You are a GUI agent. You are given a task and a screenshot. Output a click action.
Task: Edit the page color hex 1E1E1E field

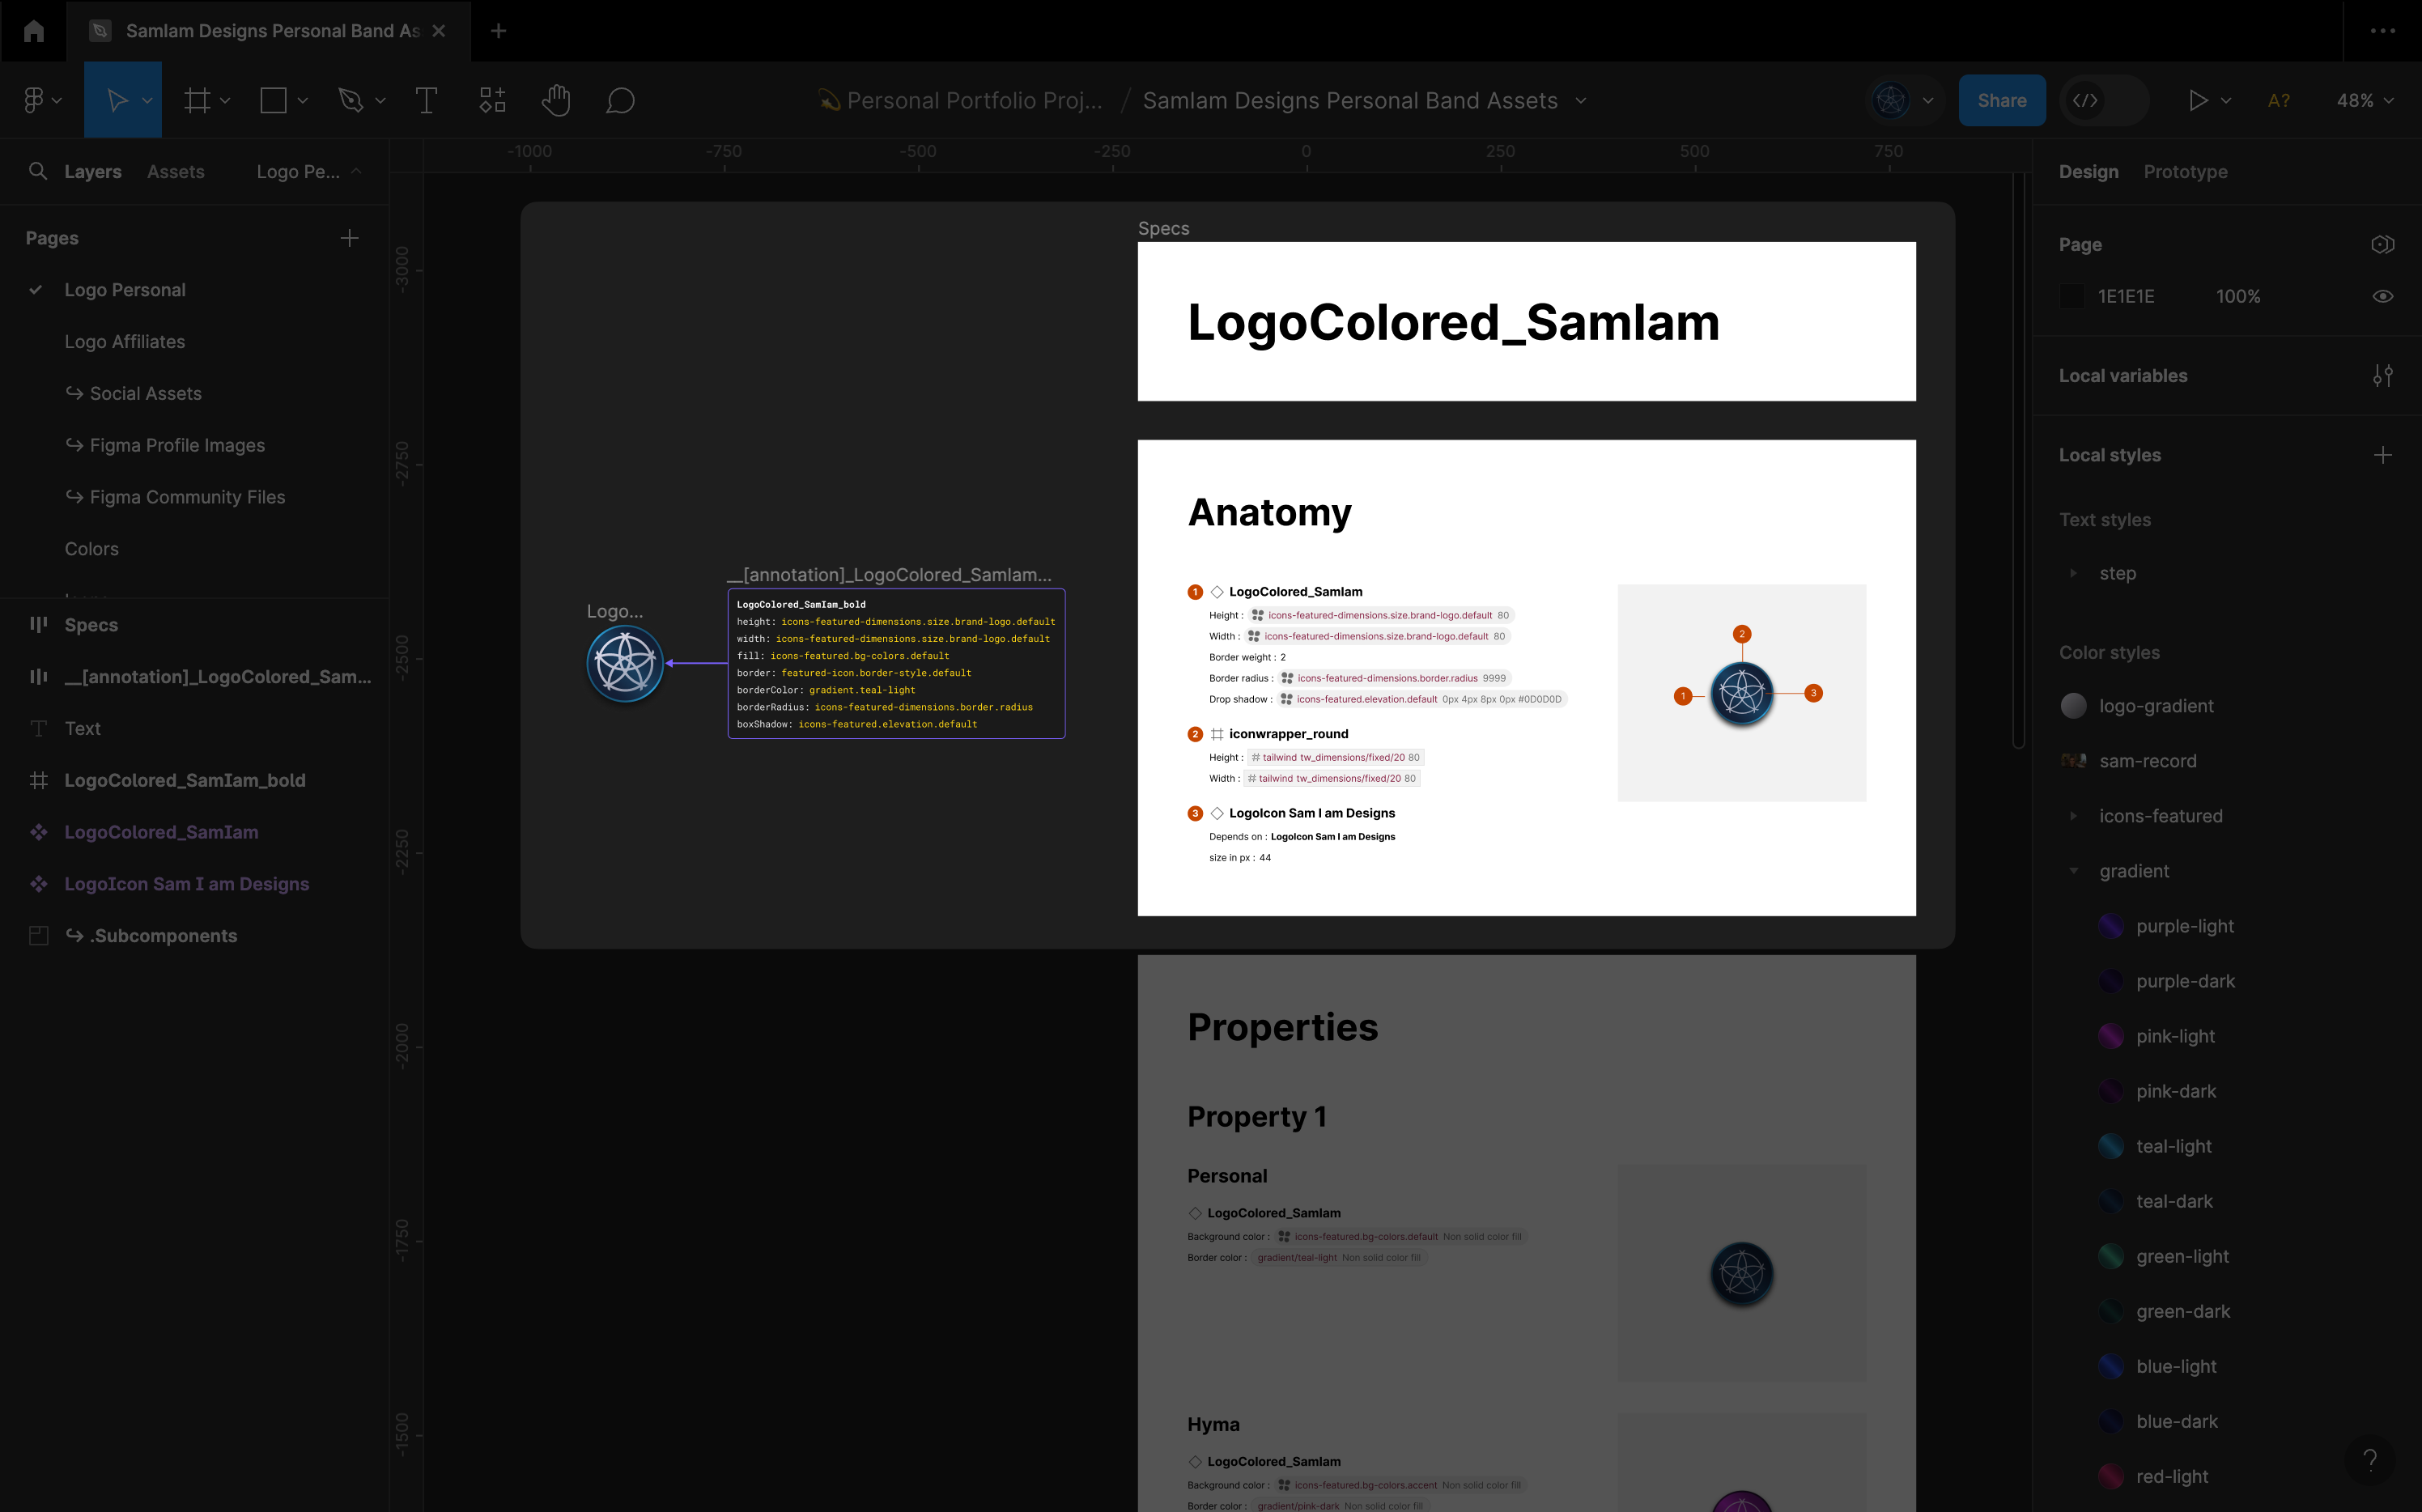point(2126,297)
